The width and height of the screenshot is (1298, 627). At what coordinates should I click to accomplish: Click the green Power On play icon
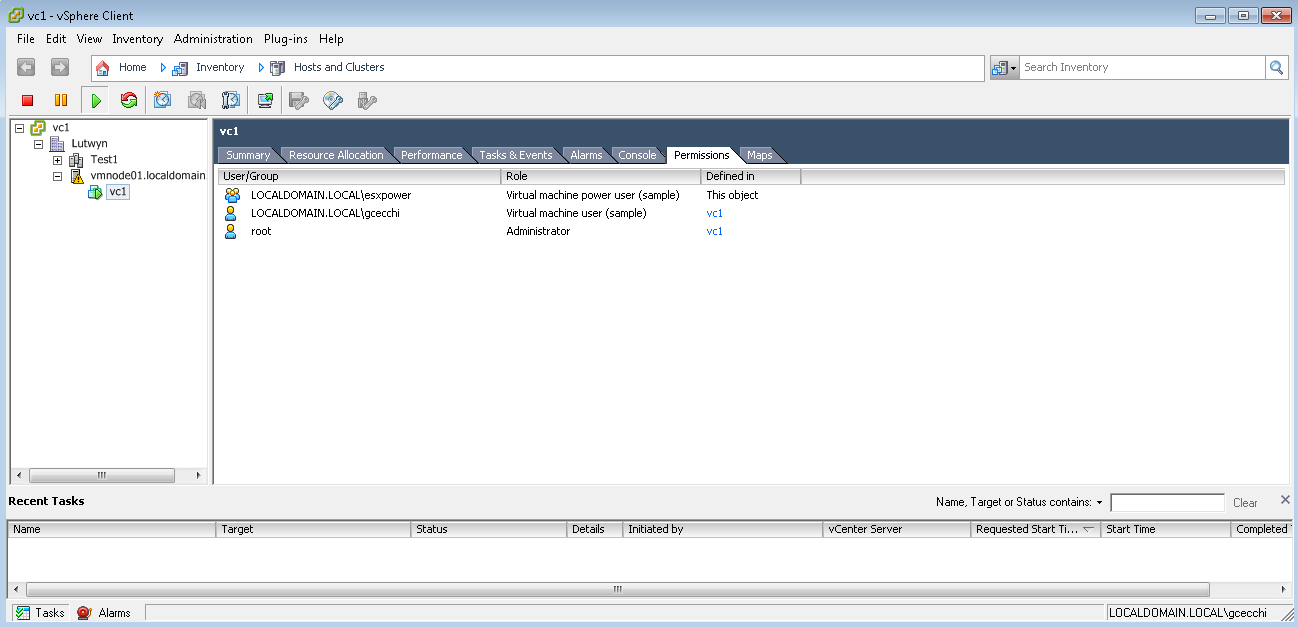click(x=96, y=100)
